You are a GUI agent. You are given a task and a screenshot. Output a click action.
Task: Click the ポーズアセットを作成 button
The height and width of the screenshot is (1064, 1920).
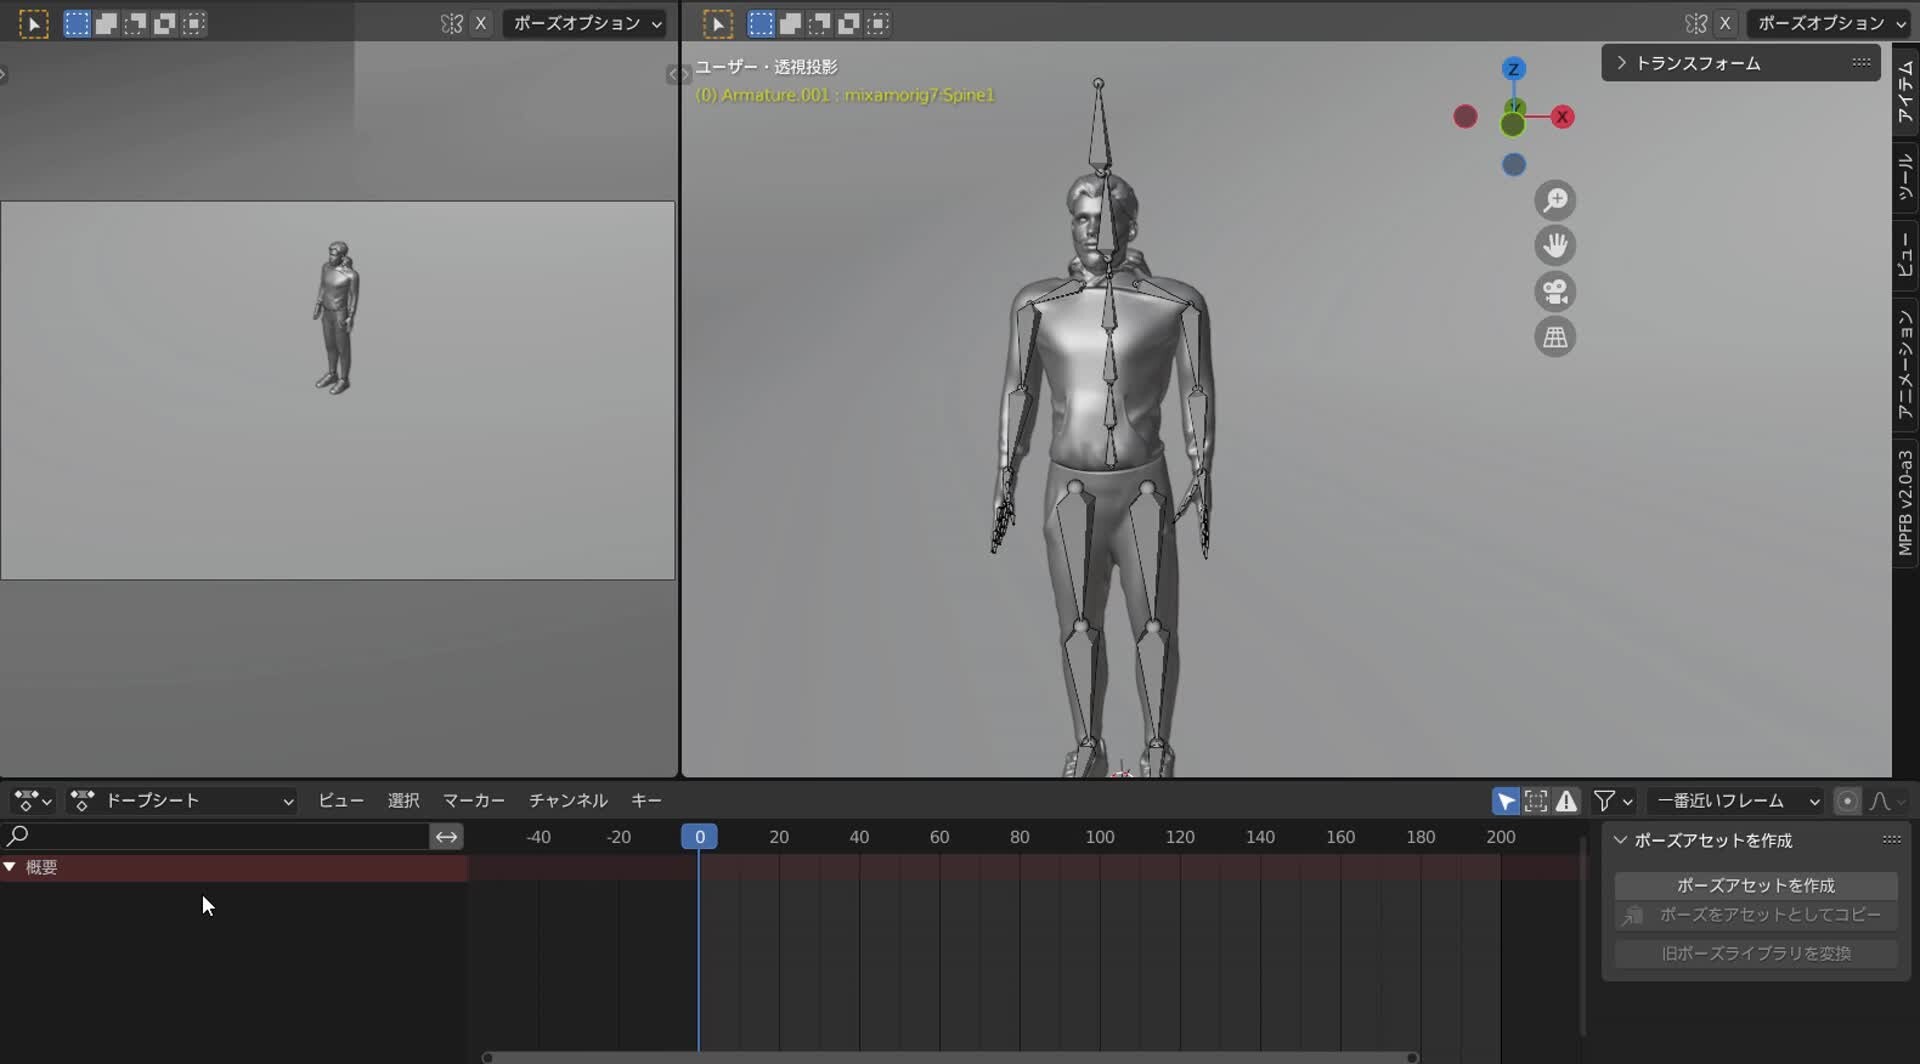tap(1755, 884)
